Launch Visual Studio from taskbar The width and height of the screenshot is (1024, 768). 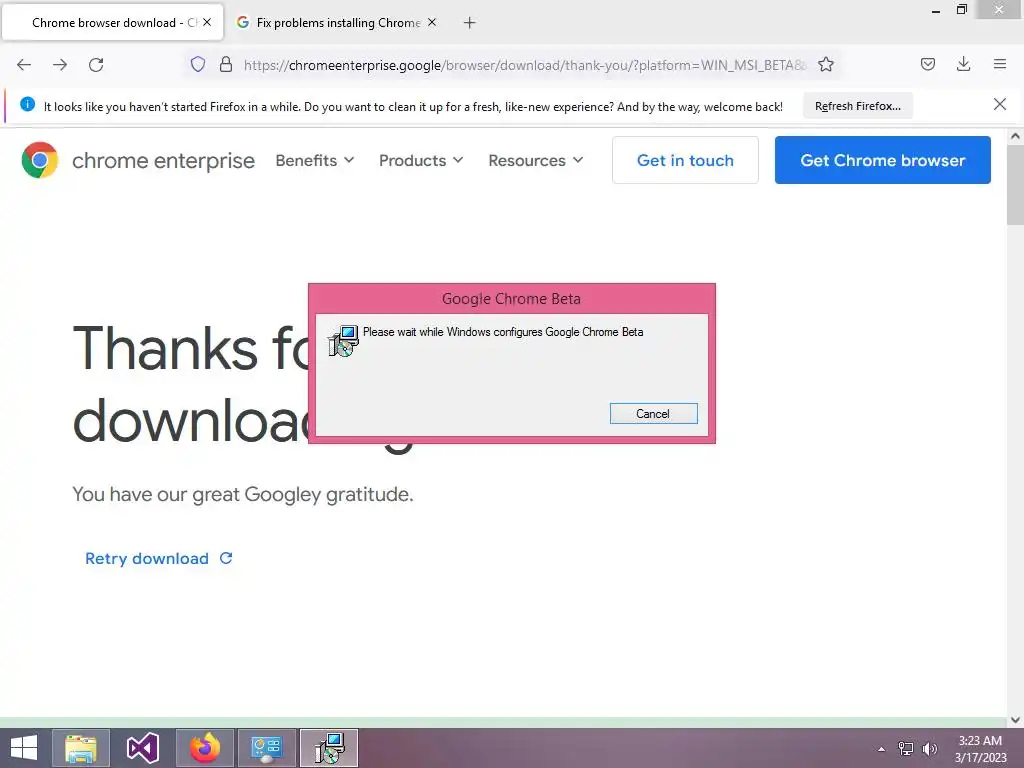click(142, 748)
